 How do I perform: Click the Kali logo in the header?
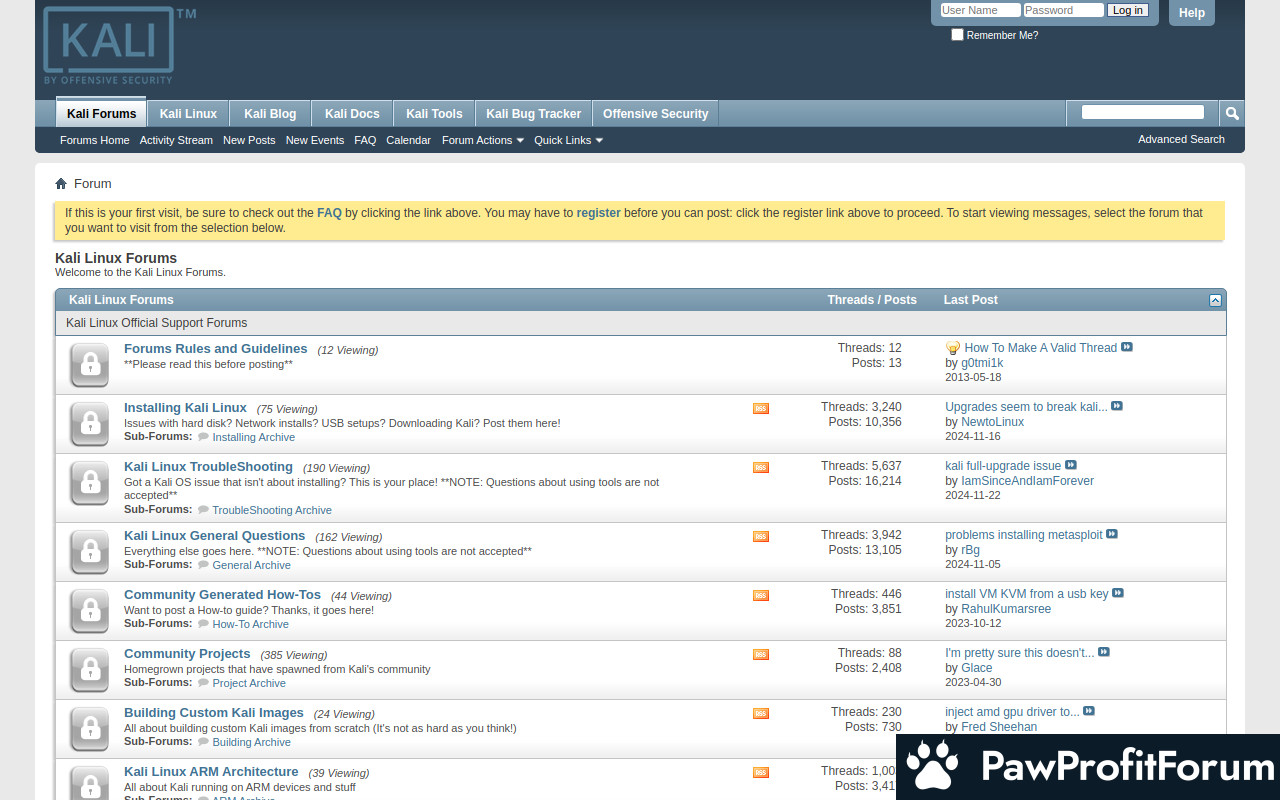(x=119, y=46)
